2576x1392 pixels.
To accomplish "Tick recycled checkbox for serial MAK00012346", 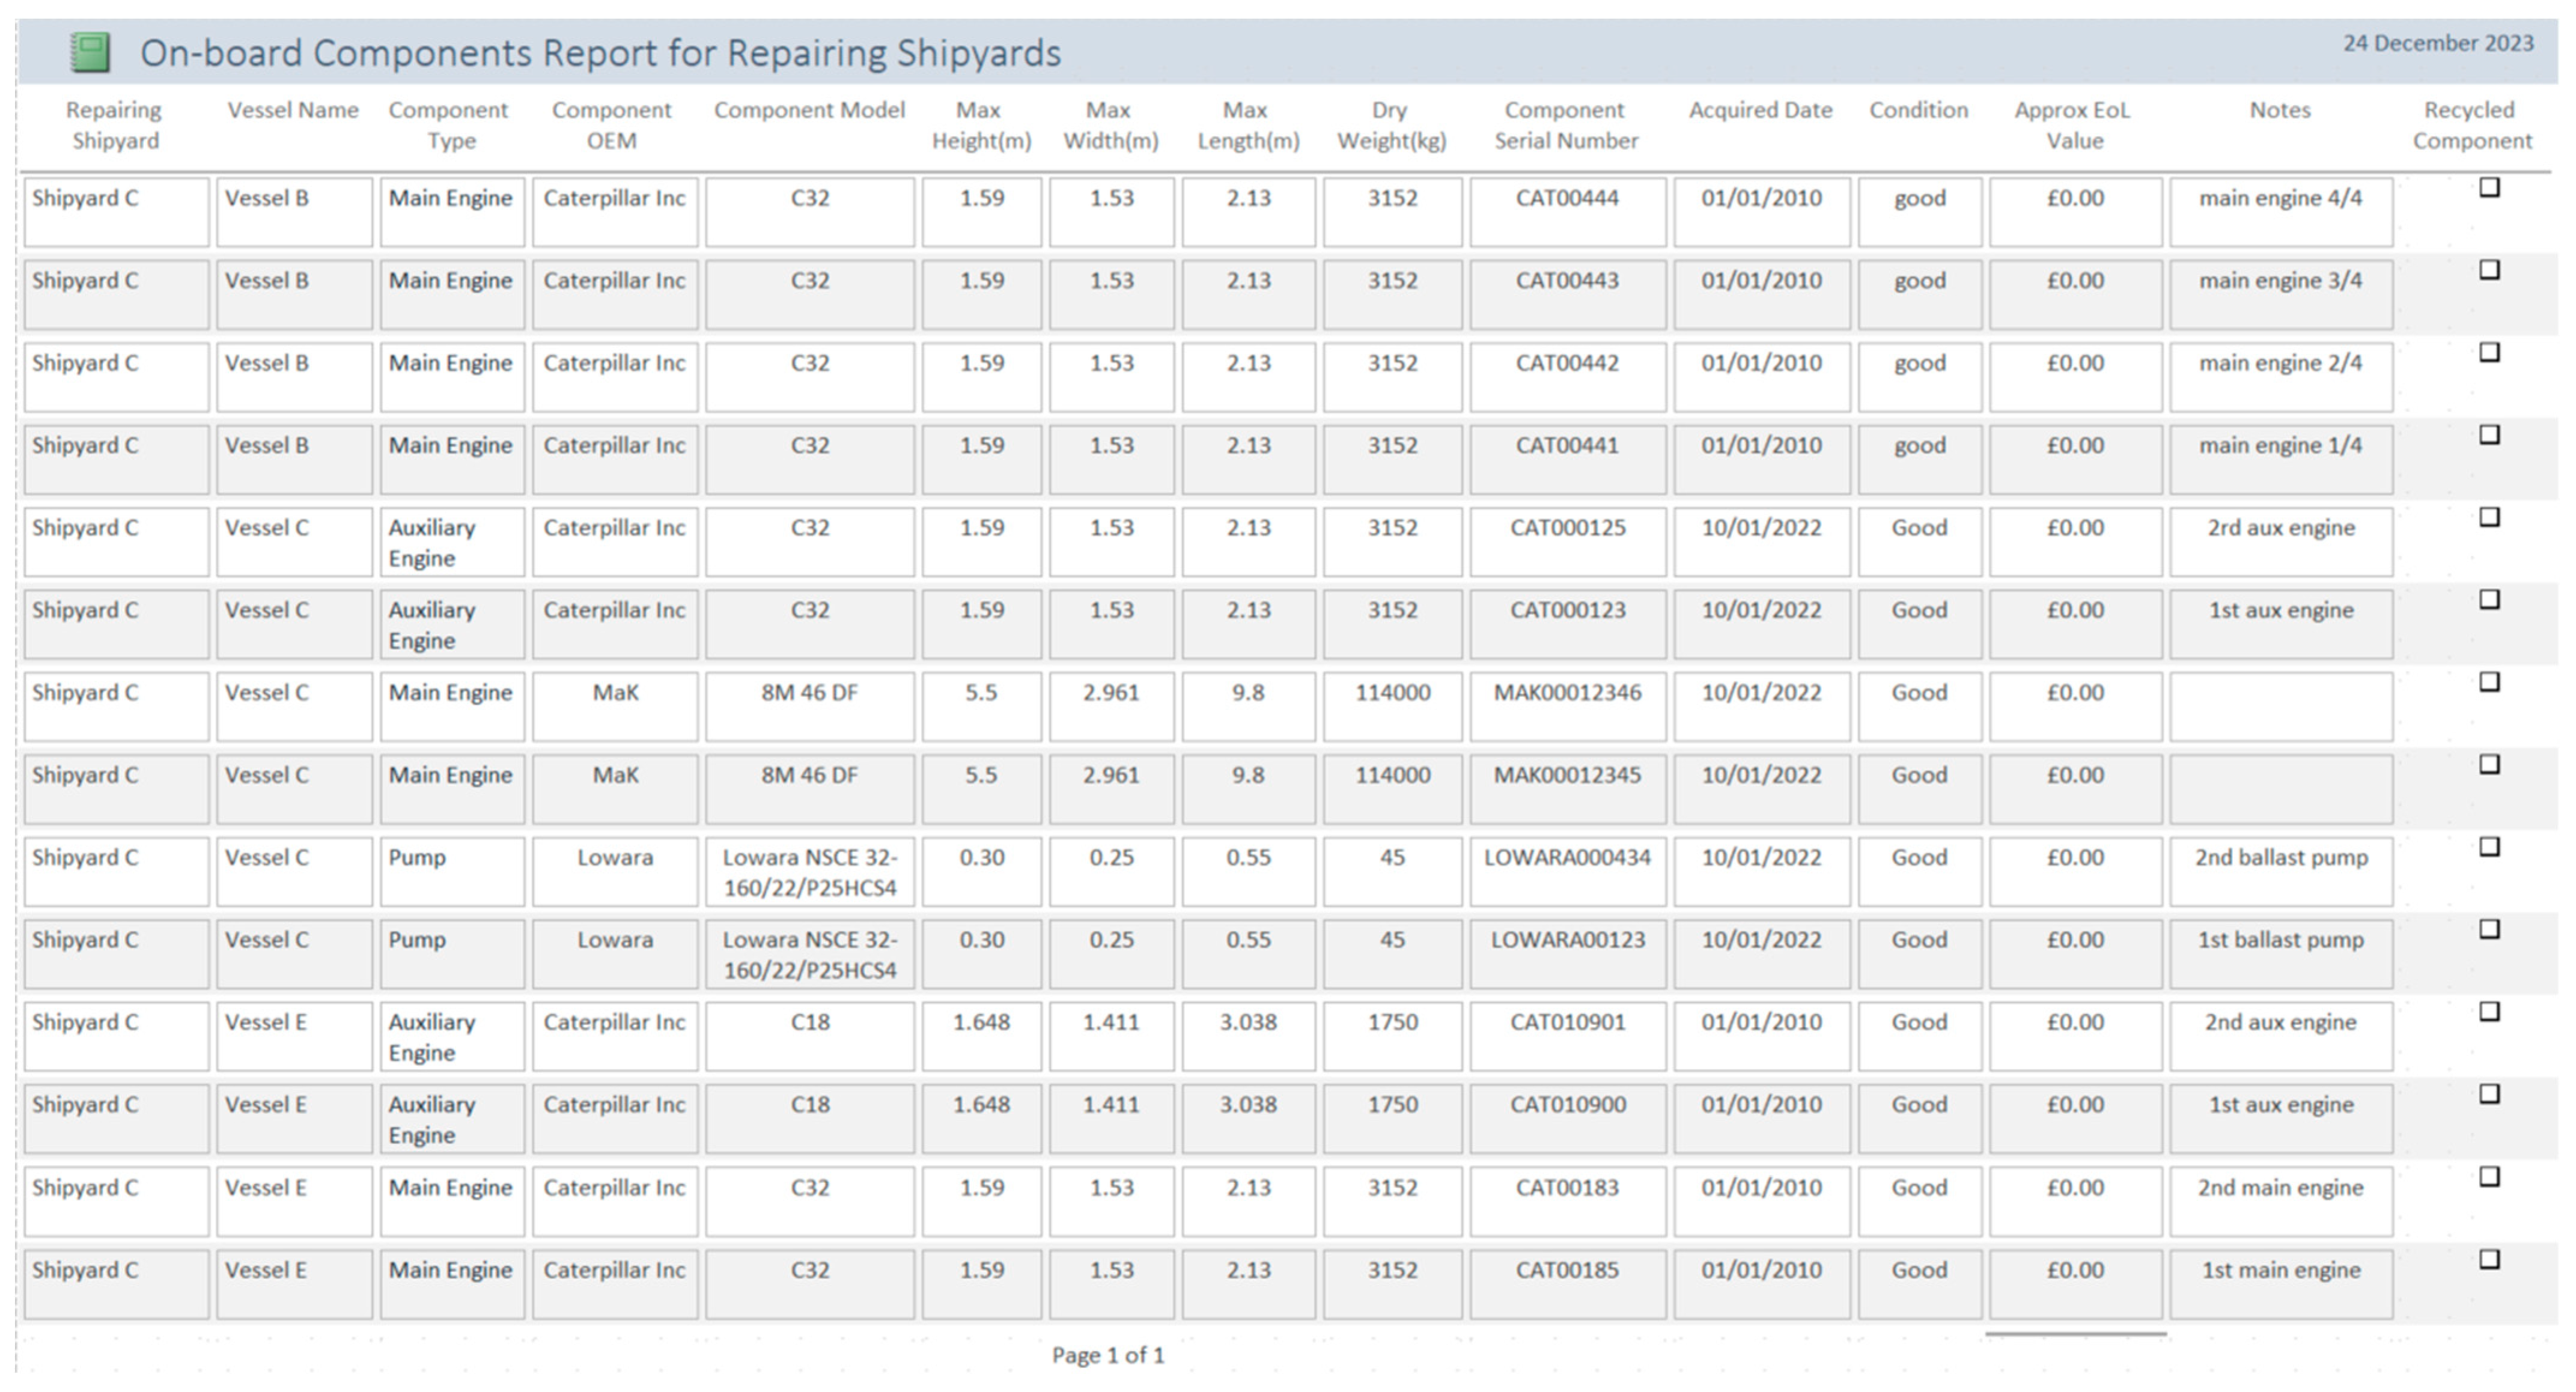I will (2489, 682).
